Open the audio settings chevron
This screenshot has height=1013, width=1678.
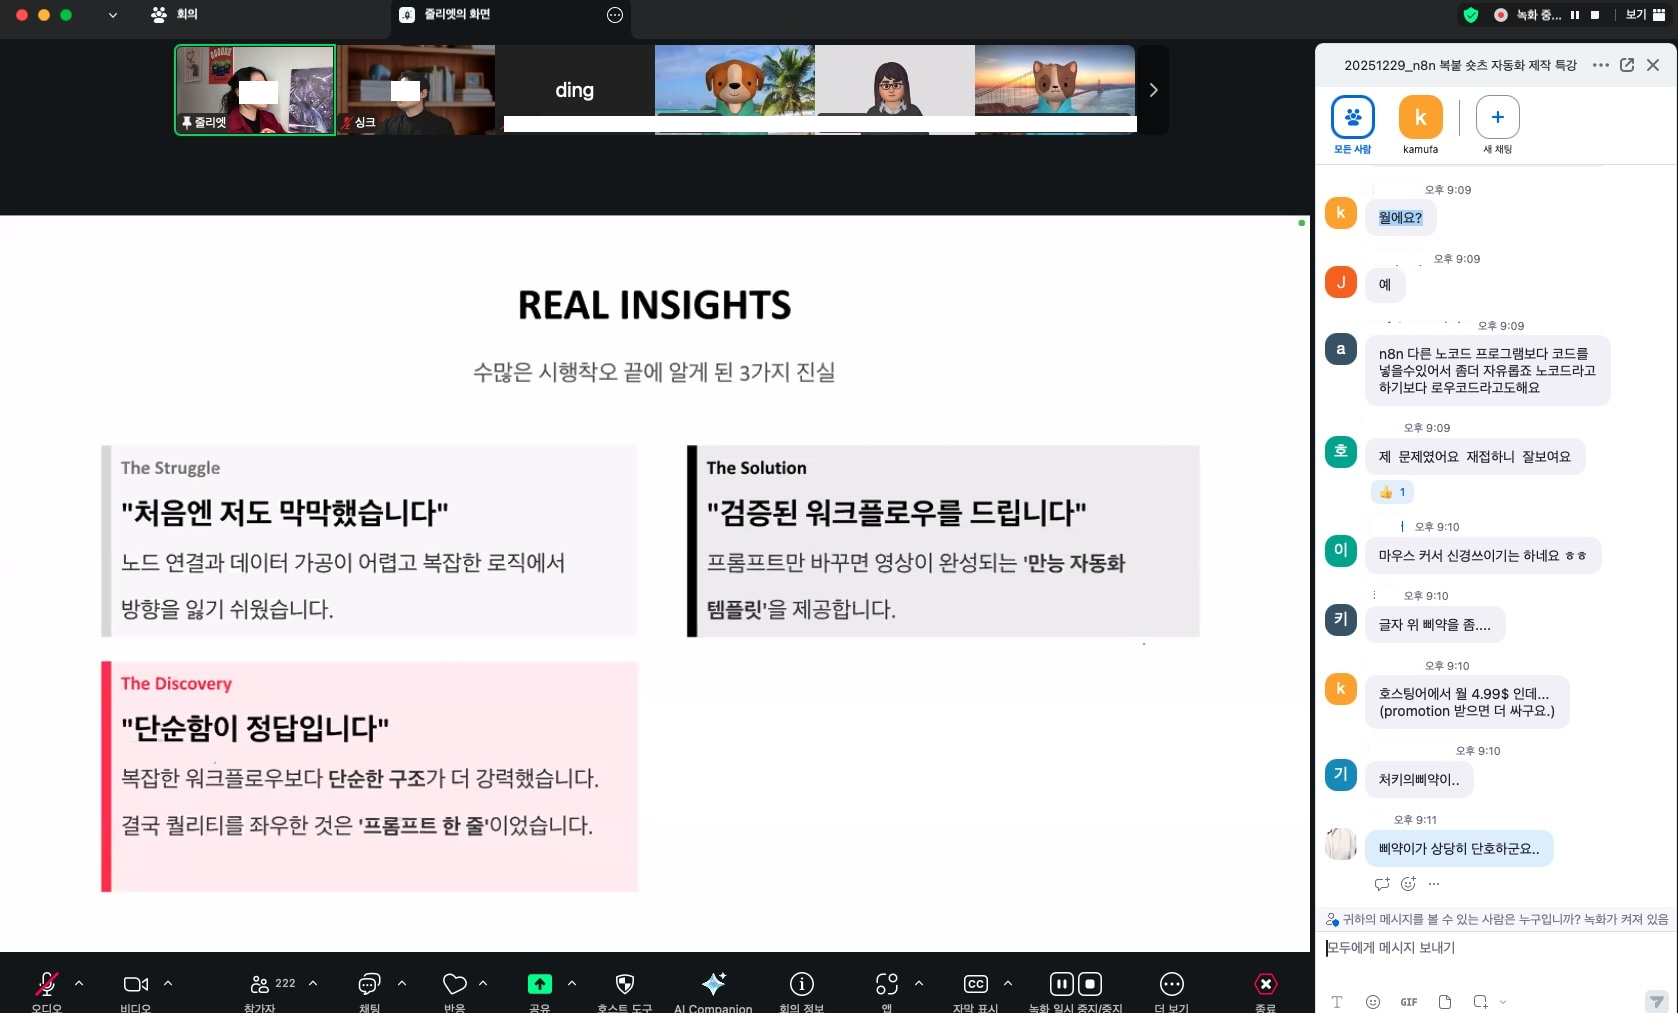click(79, 984)
